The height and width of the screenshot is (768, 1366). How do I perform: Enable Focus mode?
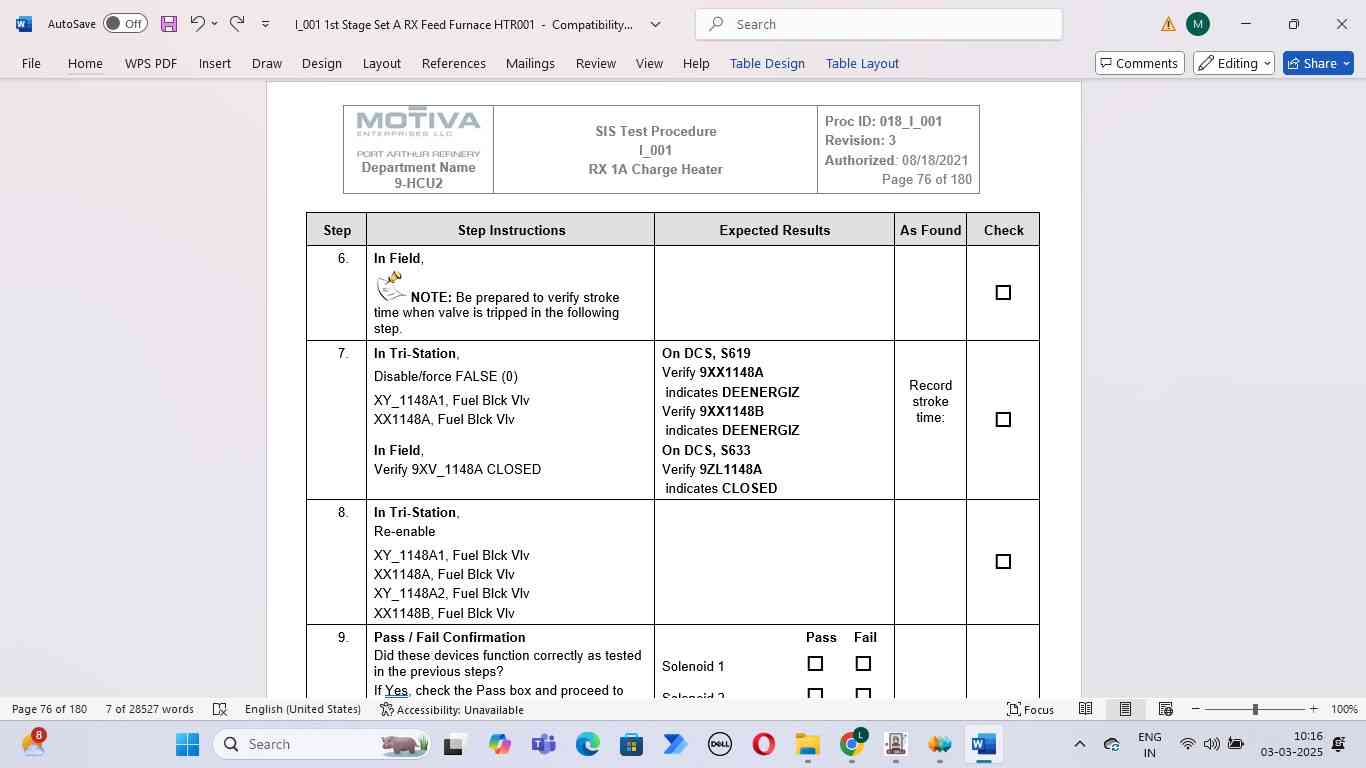pos(1030,709)
